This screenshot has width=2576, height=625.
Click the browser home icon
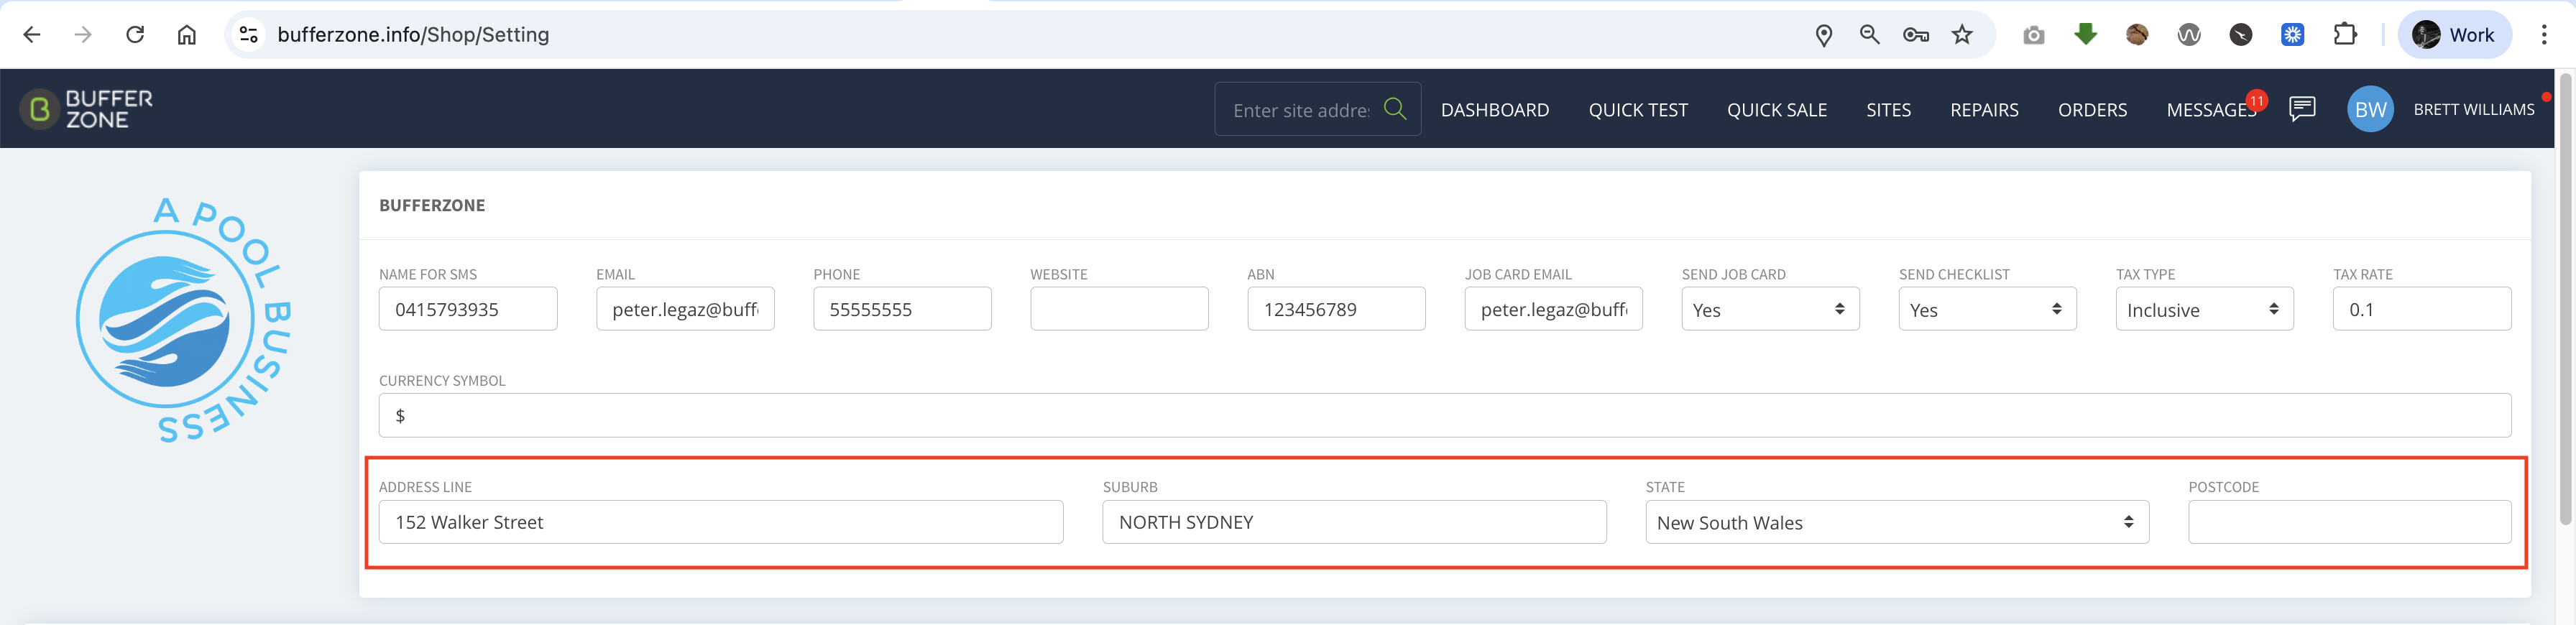(186, 35)
